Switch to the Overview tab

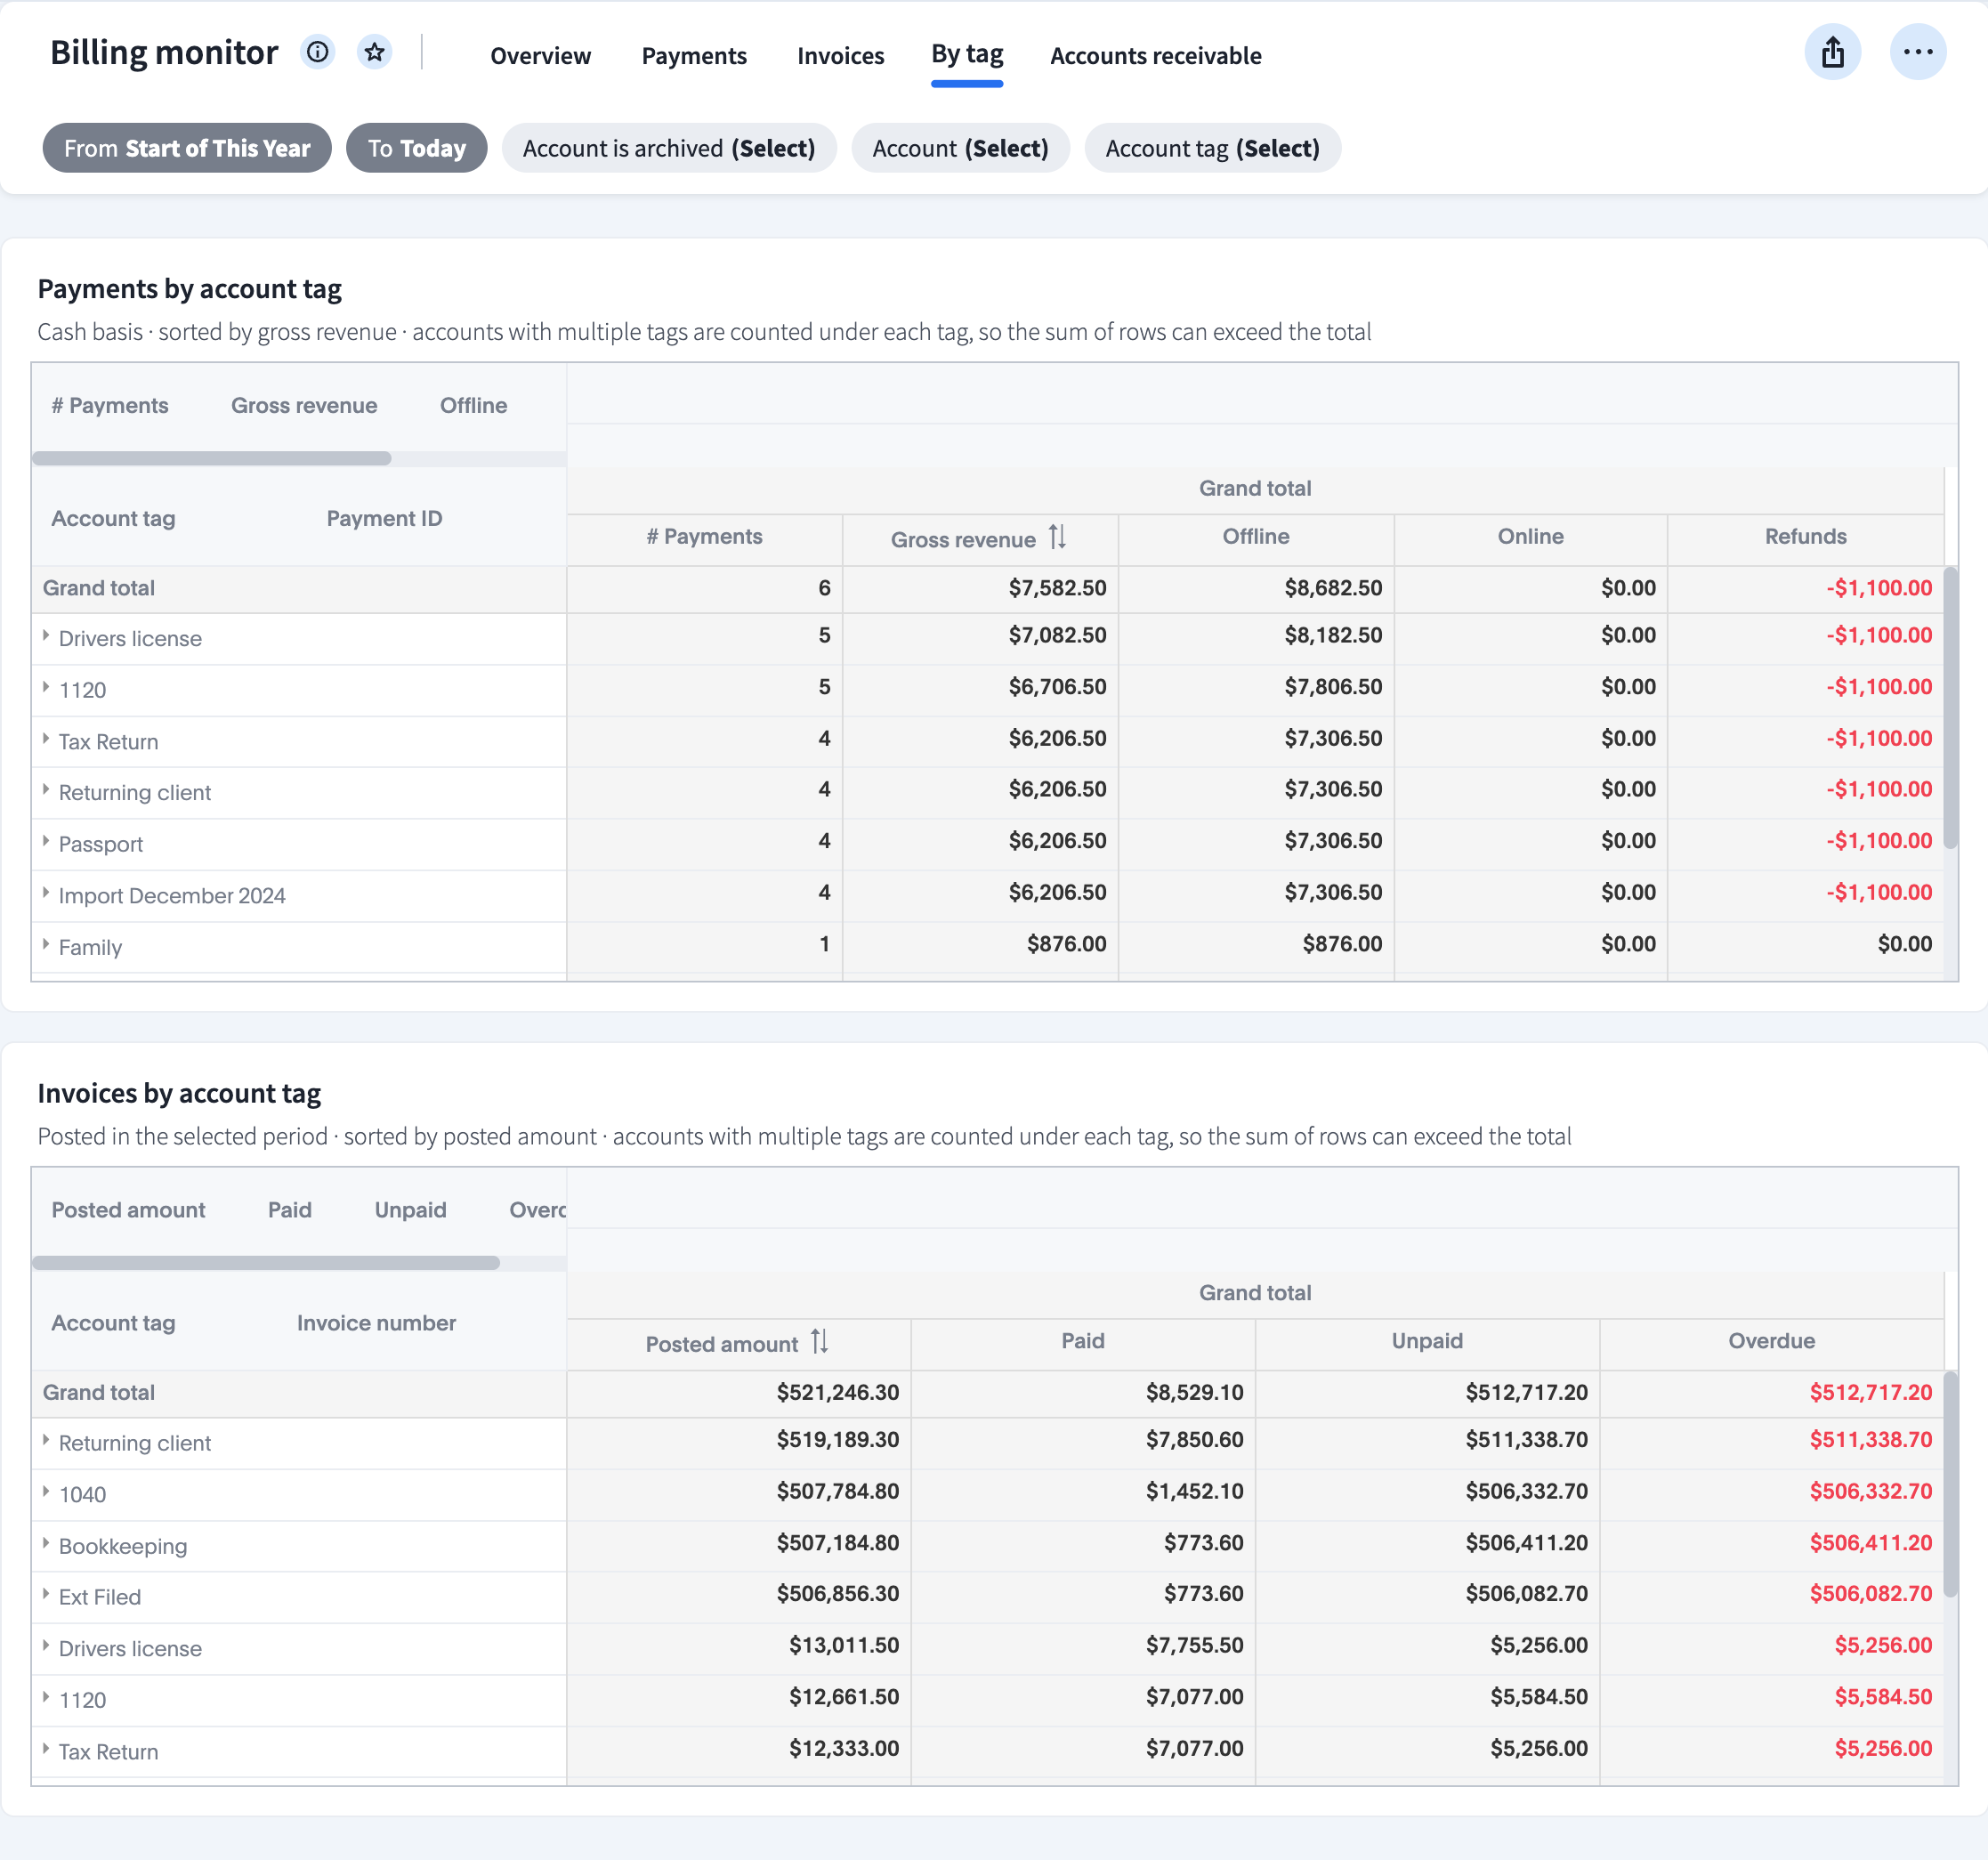click(540, 56)
